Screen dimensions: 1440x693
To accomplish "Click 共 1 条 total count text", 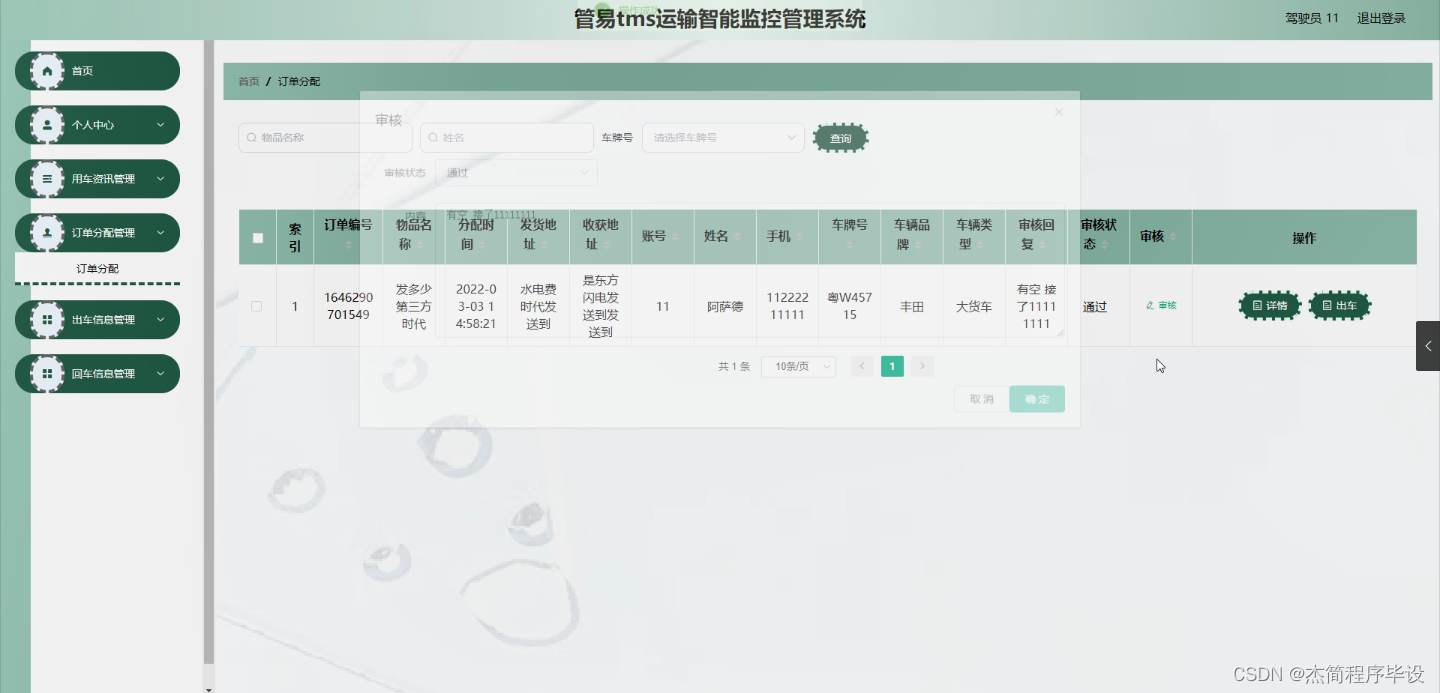I will pyautogui.click(x=734, y=367).
